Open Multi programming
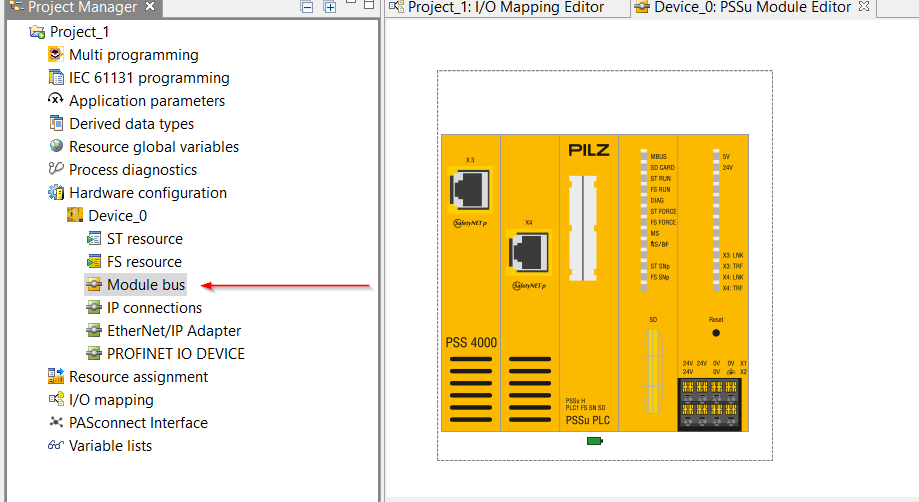Screen dimensions: 919x502 pos(134,55)
